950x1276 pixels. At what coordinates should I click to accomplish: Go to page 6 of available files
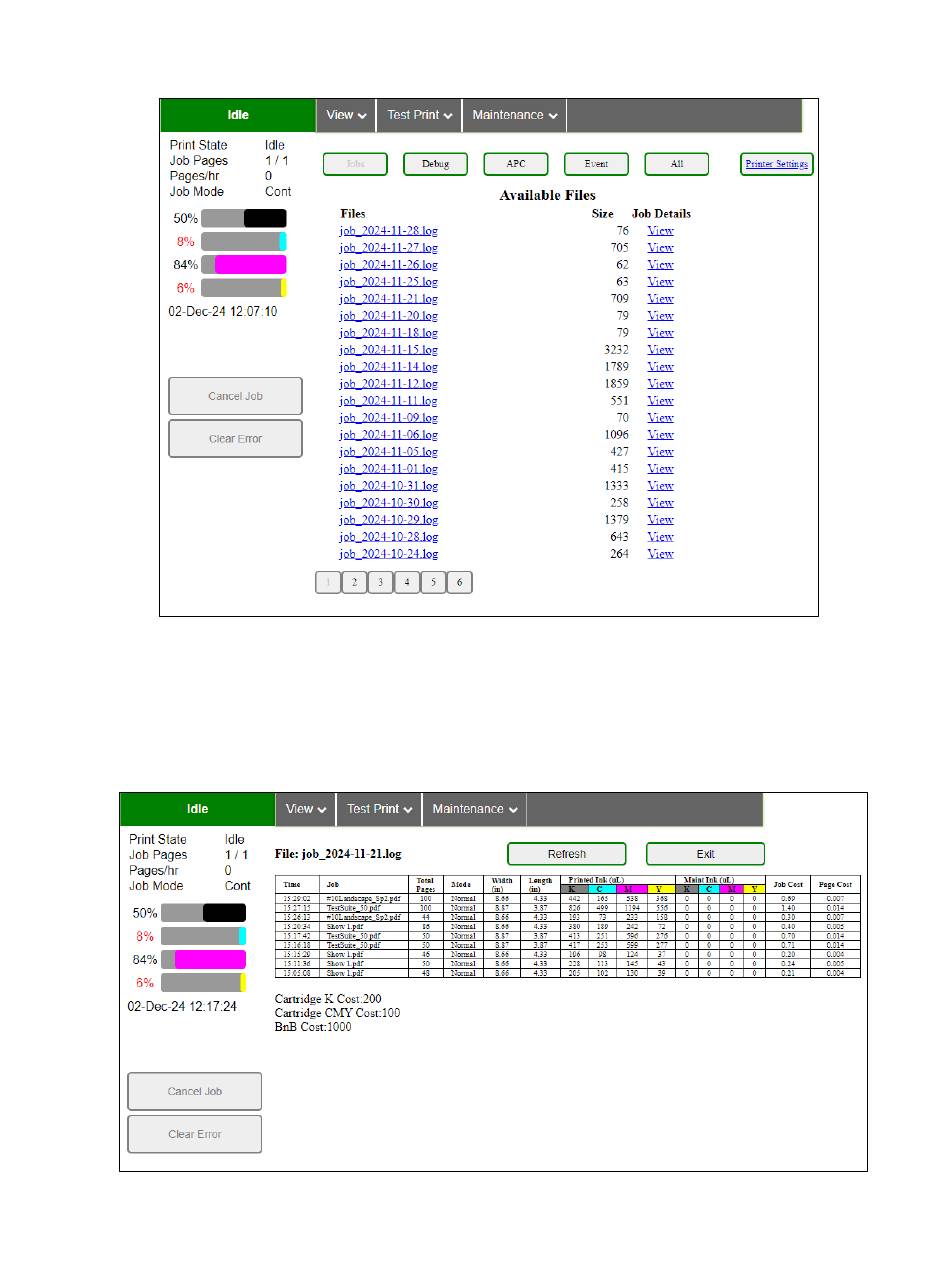[459, 583]
